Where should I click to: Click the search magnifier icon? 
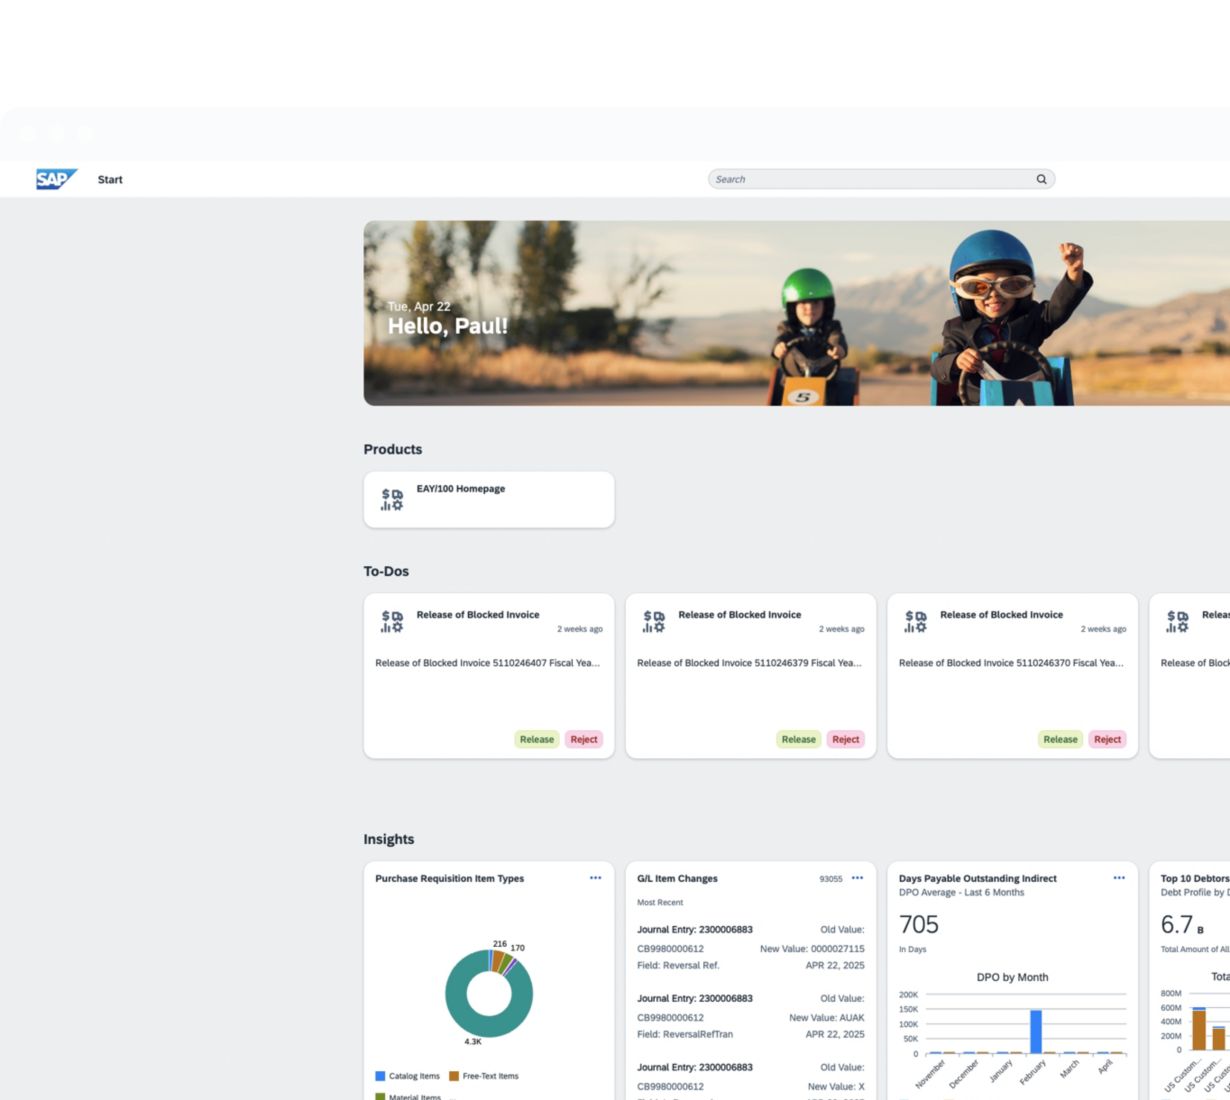1041,179
